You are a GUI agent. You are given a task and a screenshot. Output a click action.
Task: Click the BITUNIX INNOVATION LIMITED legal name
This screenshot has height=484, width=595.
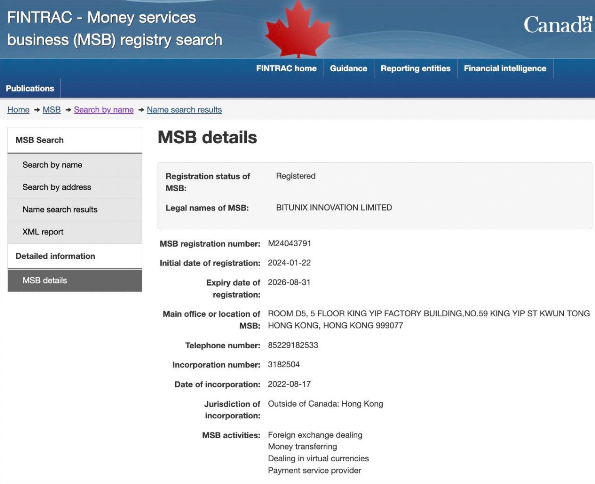point(334,208)
